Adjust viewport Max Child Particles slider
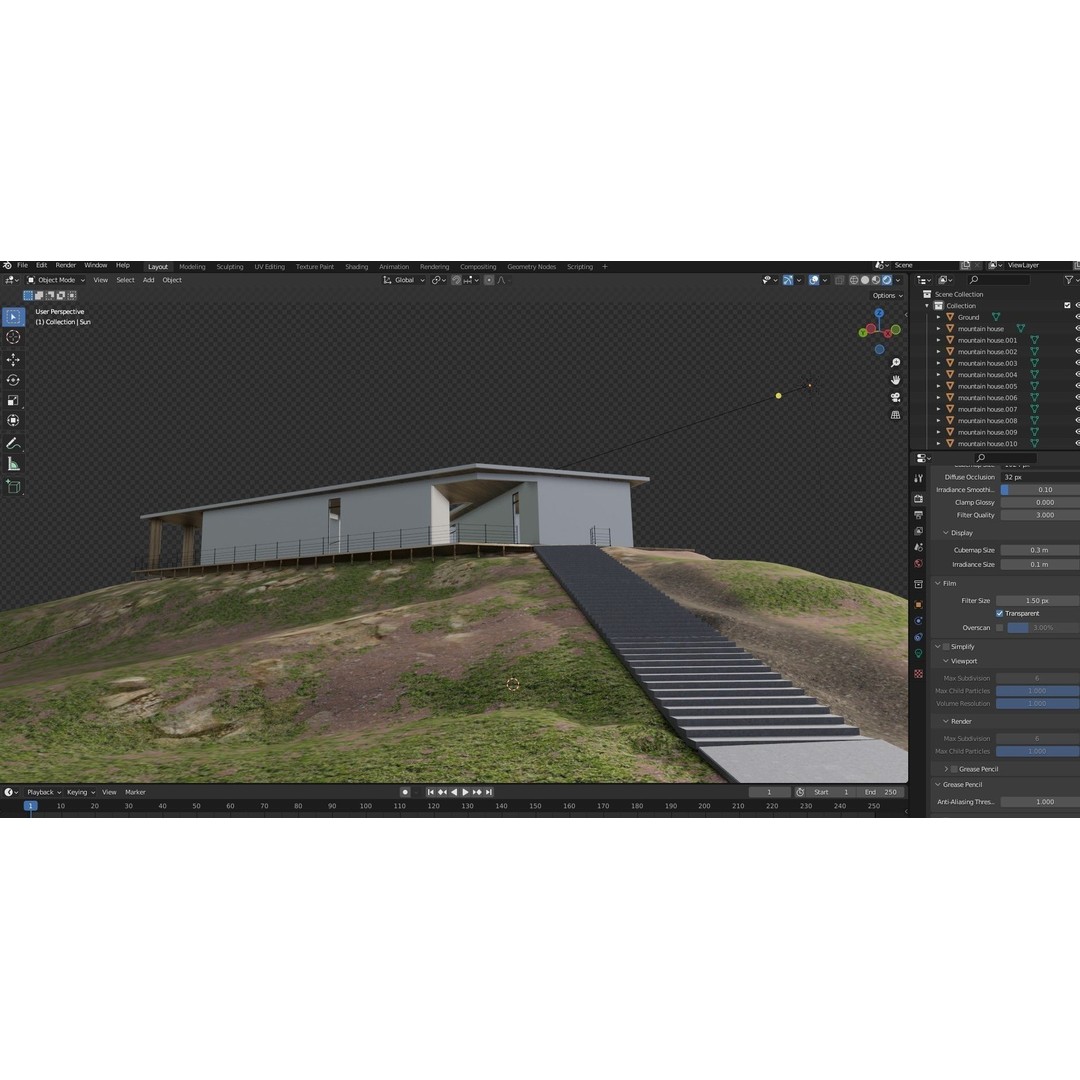1080x1080 pixels. [1037, 691]
